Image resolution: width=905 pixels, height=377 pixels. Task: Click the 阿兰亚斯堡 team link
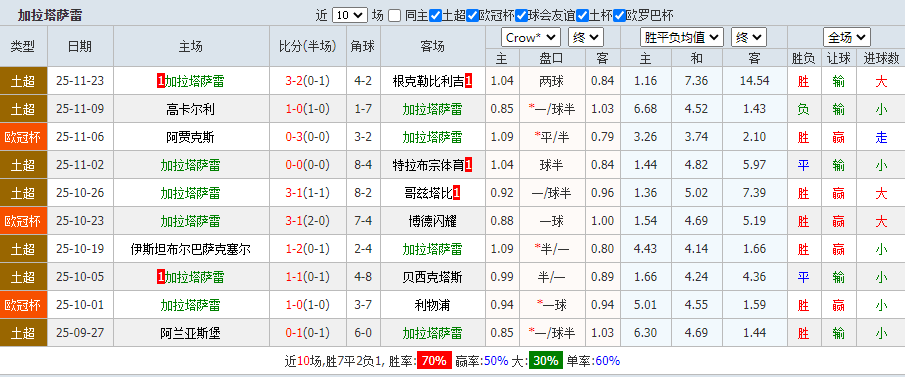click(x=191, y=333)
